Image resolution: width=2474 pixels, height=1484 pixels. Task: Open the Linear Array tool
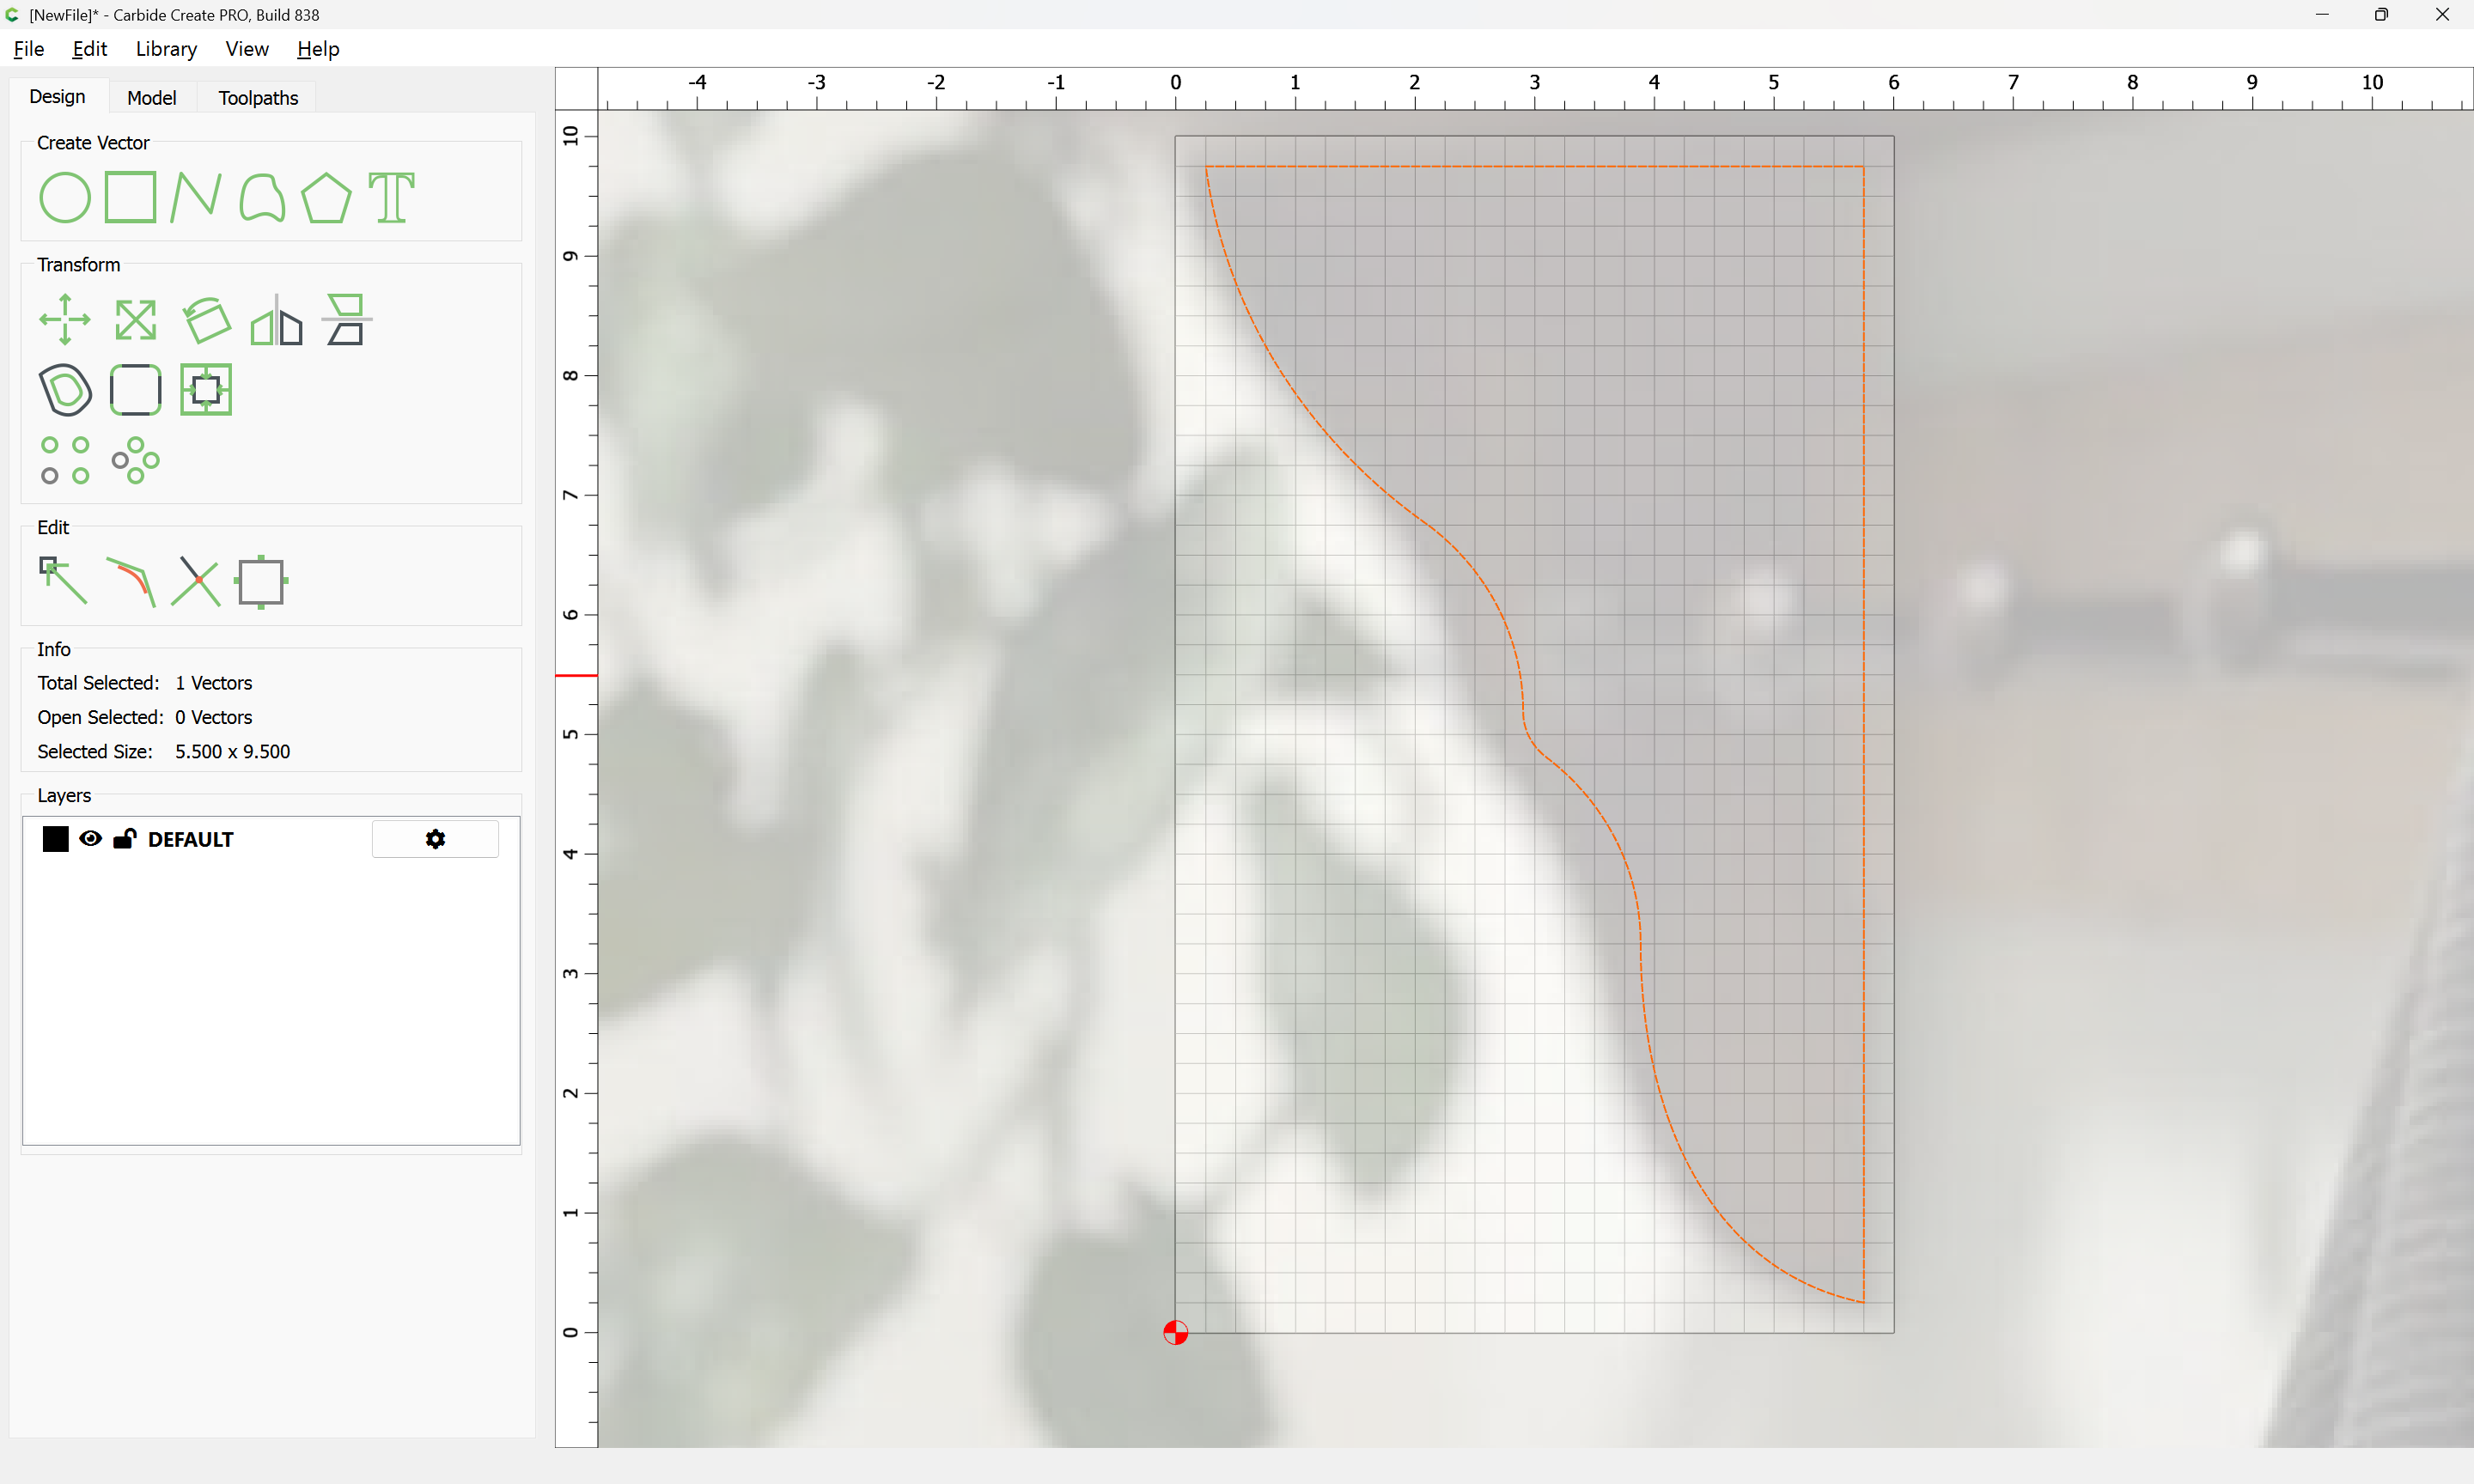point(65,460)
